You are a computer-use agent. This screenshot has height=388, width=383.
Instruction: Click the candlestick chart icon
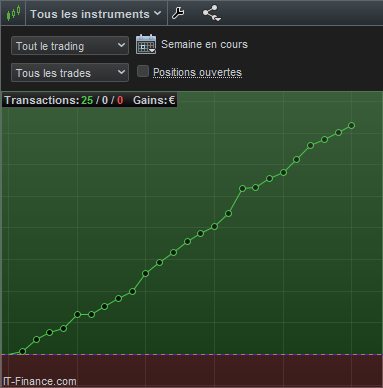click(13, 13)
